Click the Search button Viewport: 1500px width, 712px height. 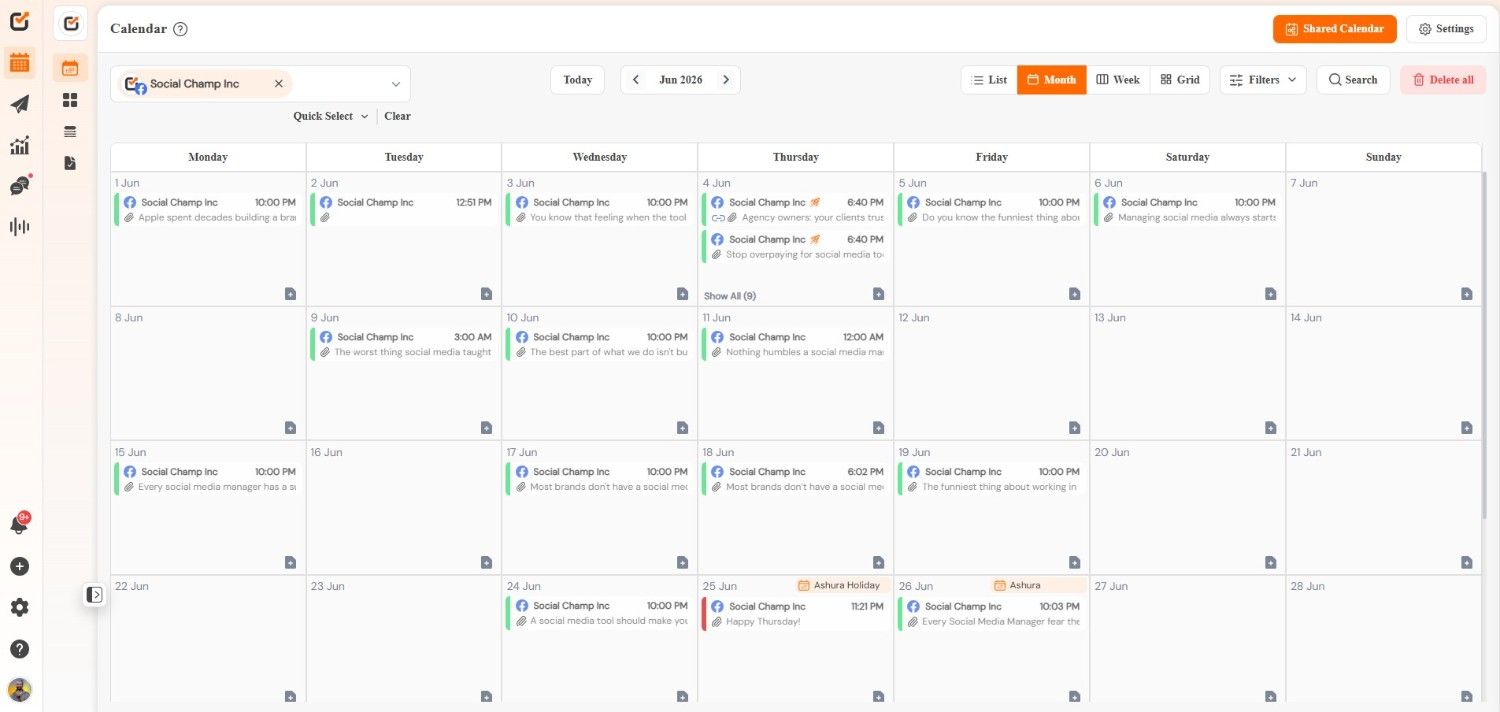1353,80
